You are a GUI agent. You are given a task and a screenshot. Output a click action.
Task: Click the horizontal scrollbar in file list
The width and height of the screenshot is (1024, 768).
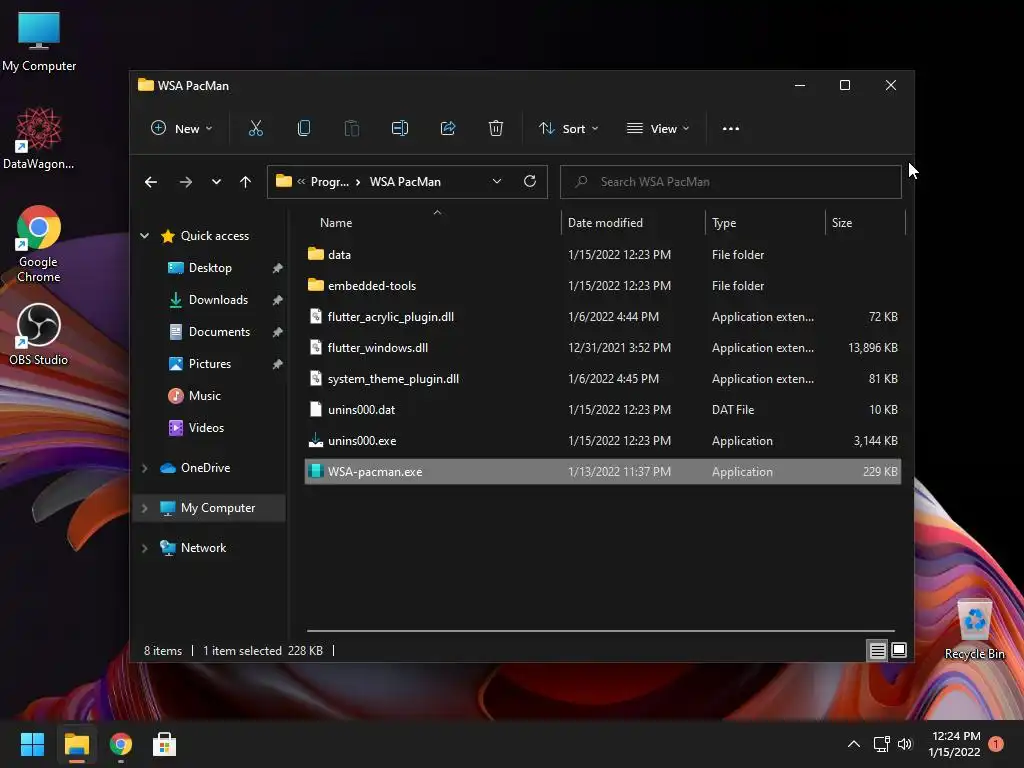(x=601, y=631)
